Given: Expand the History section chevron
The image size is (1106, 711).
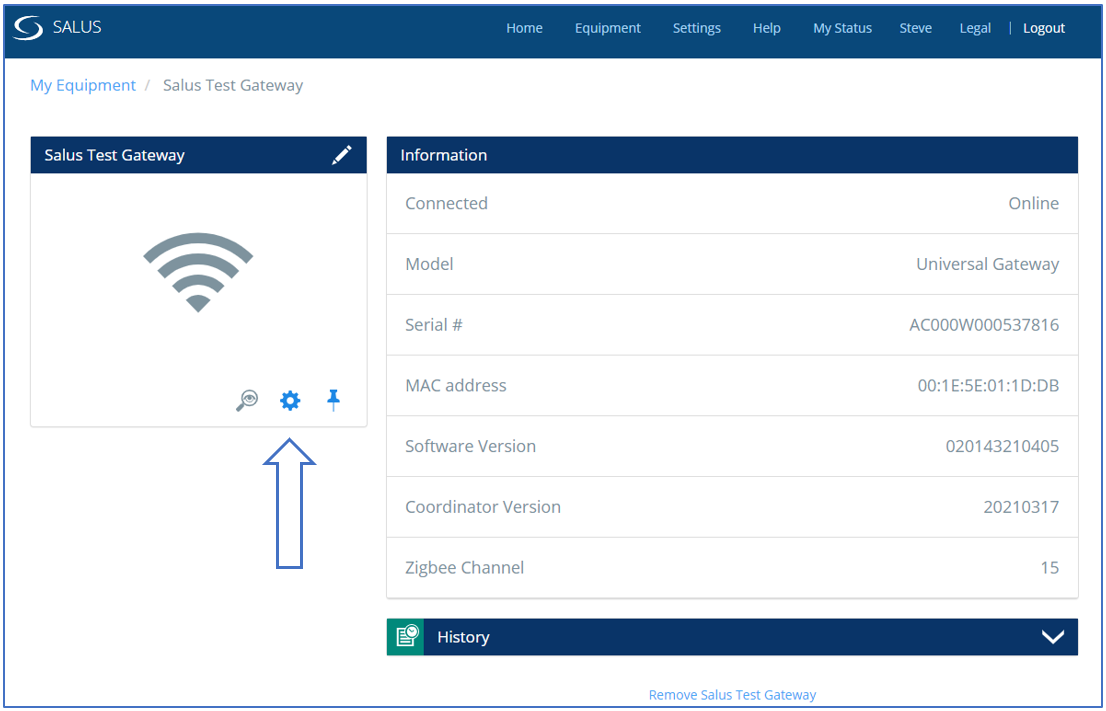Looking at the screenshot, I should [x=1053, y=638].
